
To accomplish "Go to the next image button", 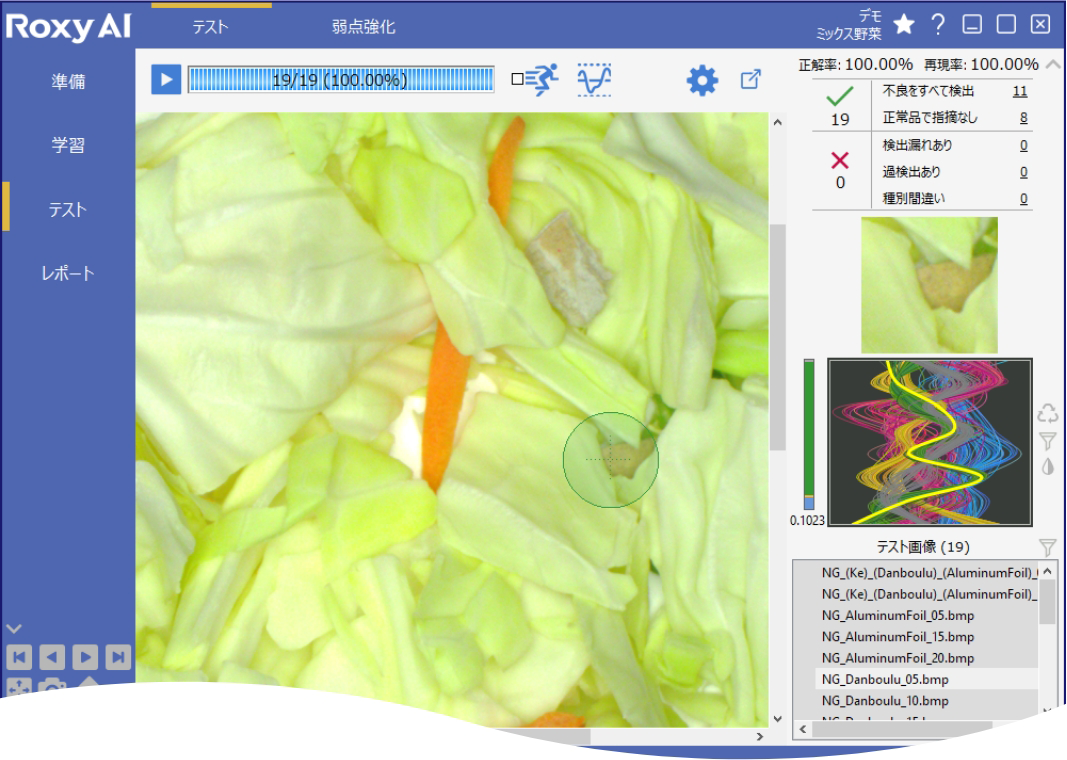I will coord(85,657).
